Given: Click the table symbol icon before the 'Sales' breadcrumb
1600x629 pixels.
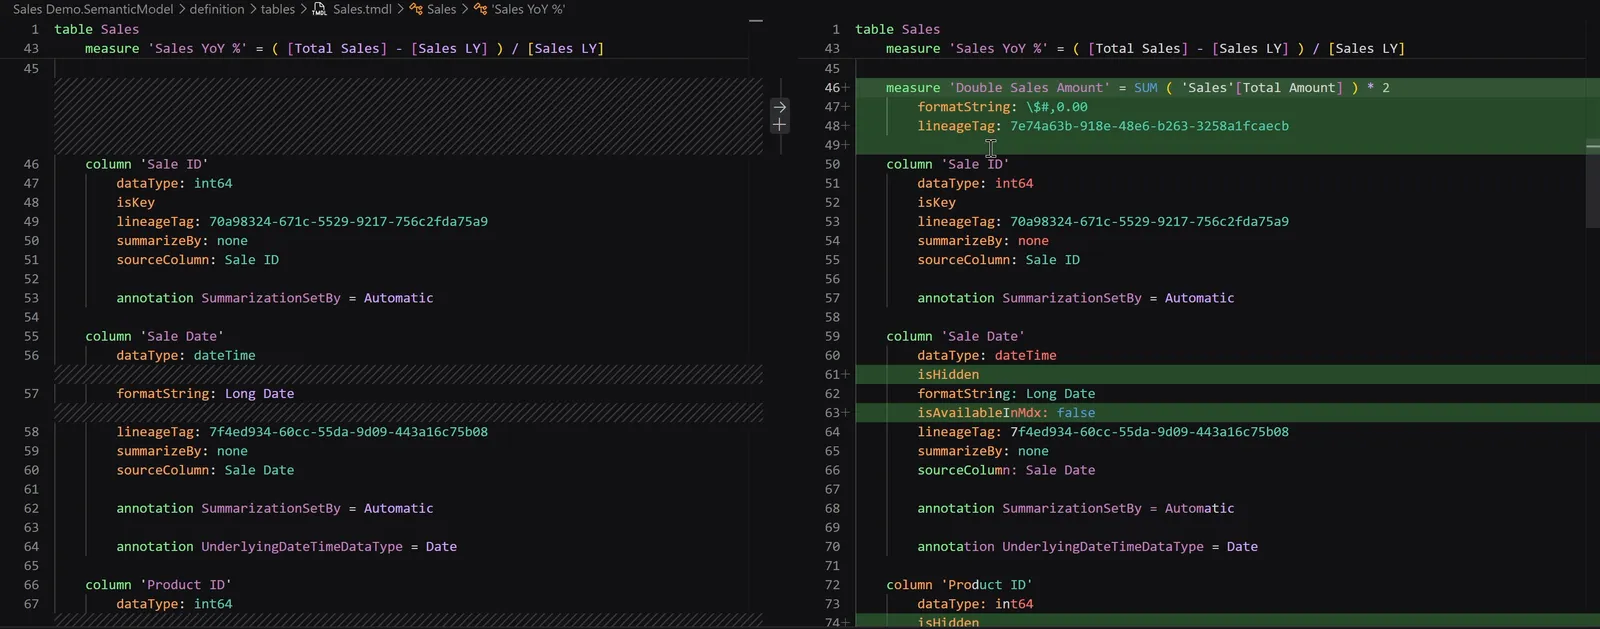Looking at the screenshot, I should click(x=416, y=9).
